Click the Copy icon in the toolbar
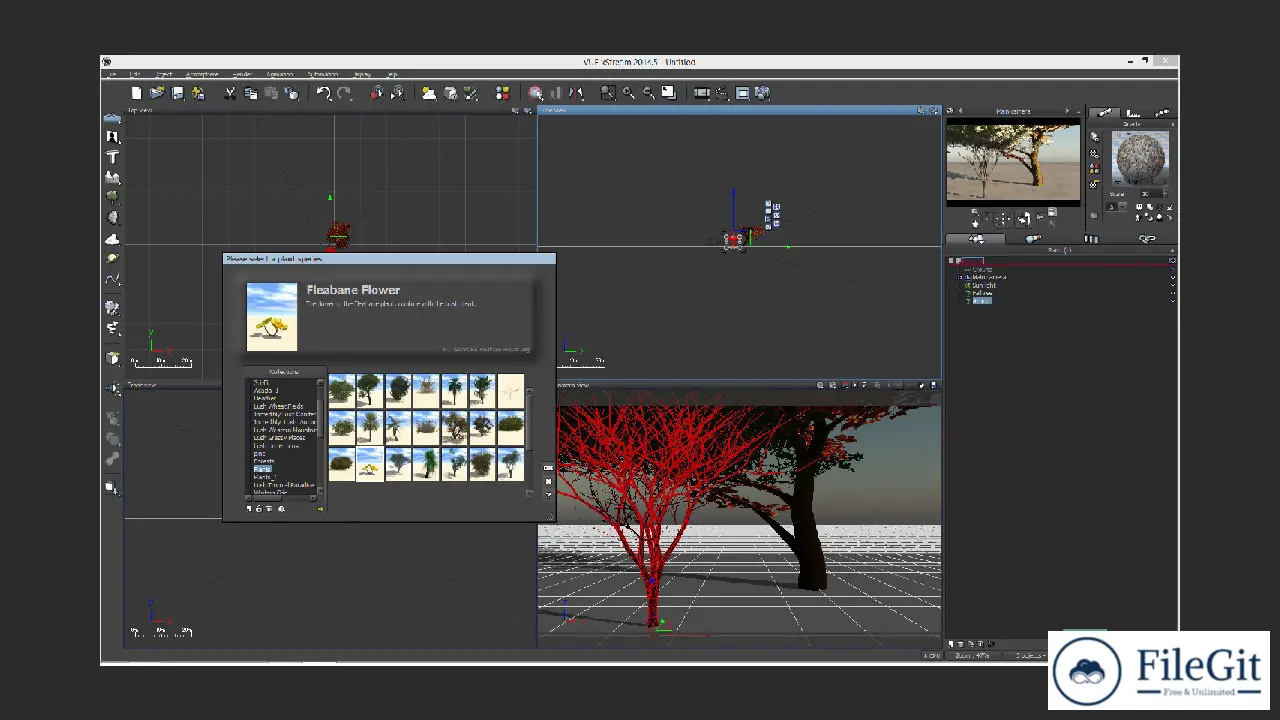Viewport: 1280px width, 720px height. [251, 93]
